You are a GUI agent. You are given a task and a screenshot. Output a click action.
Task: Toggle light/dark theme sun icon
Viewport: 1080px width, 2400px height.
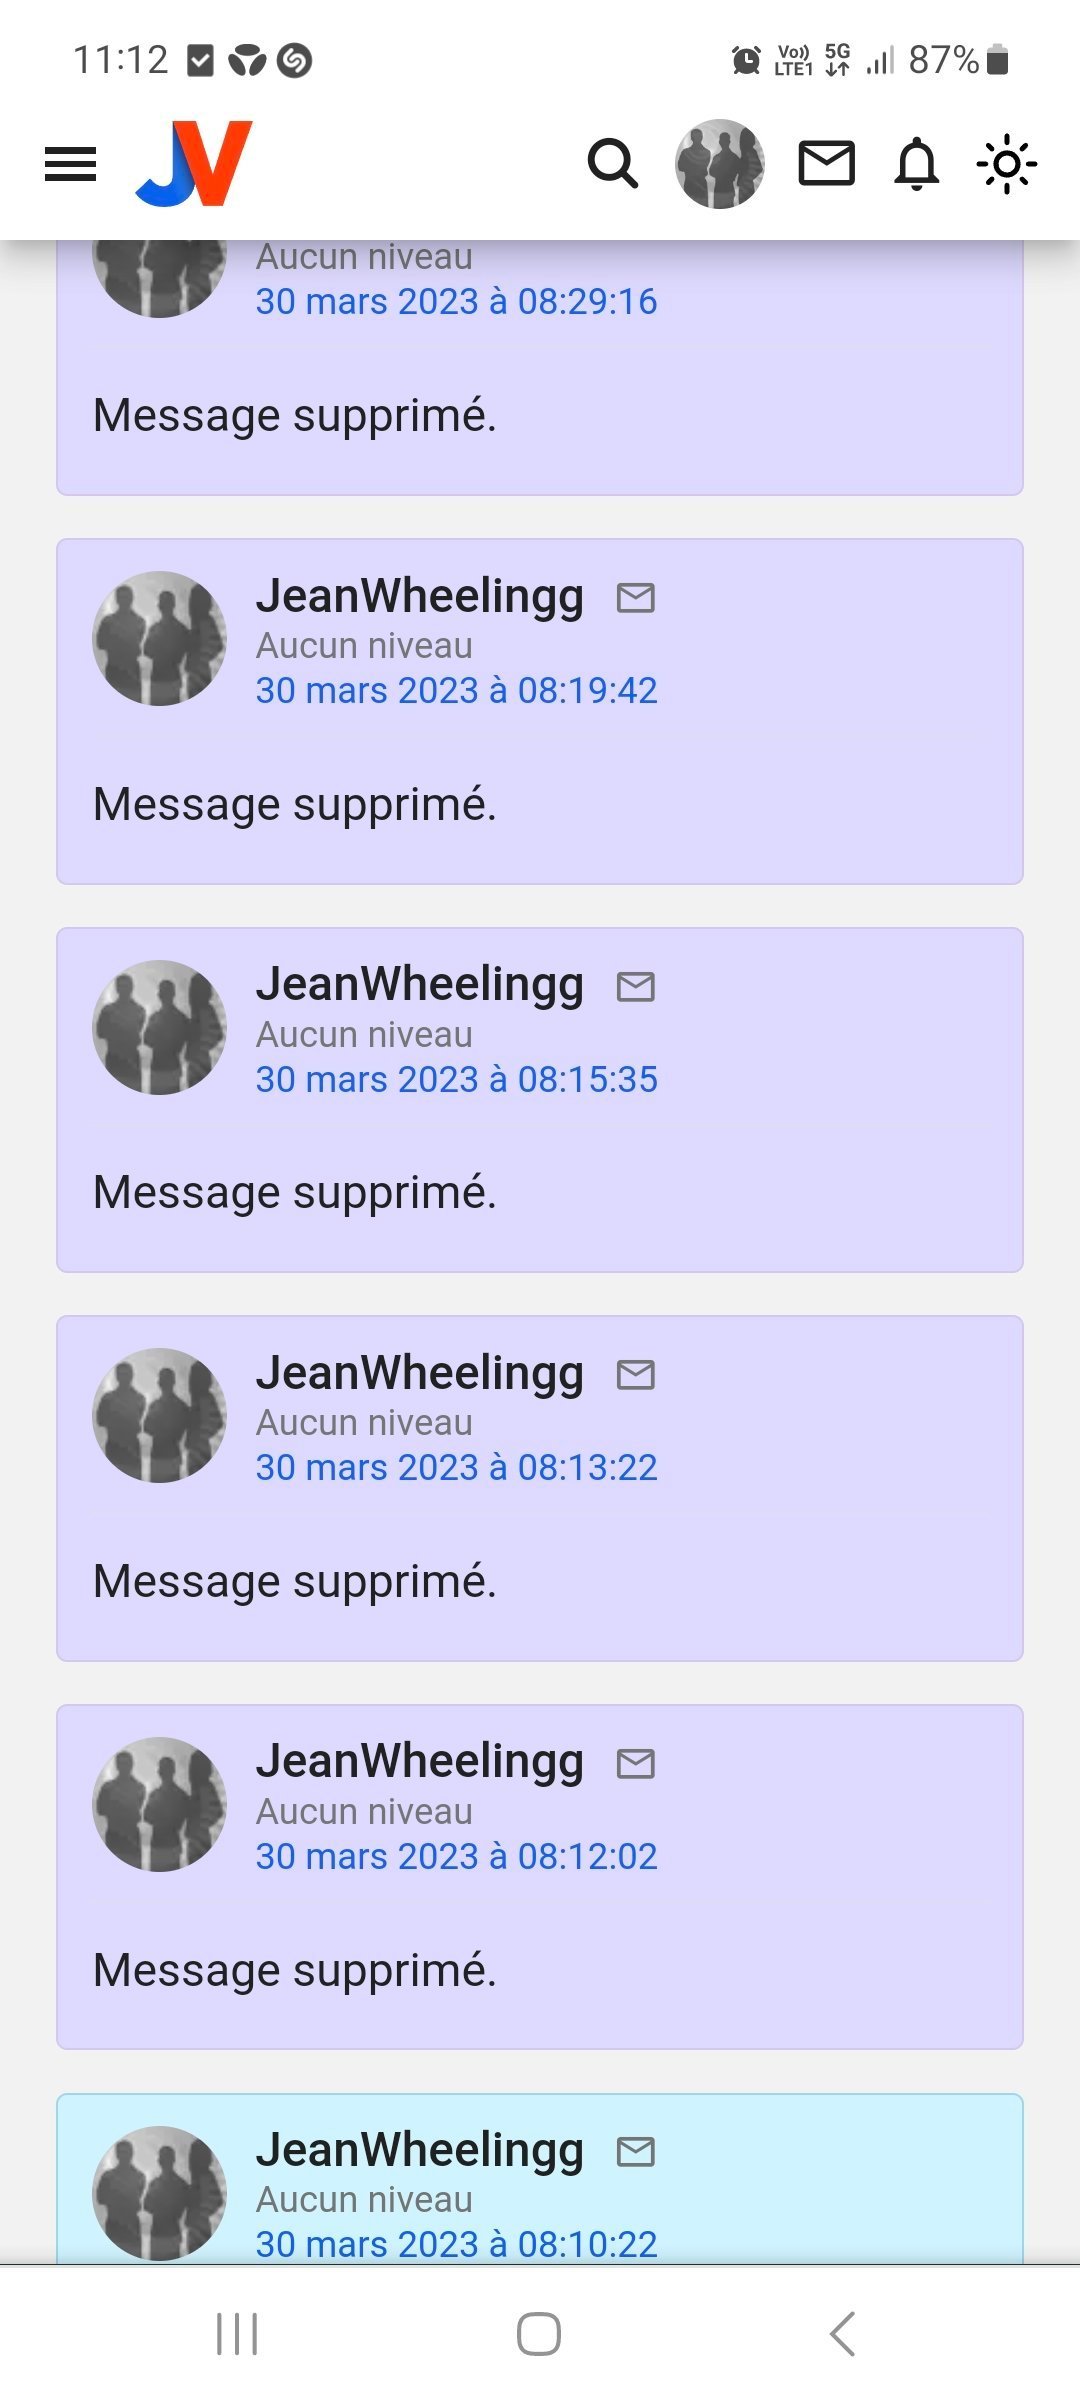[x=1006, y=164]
